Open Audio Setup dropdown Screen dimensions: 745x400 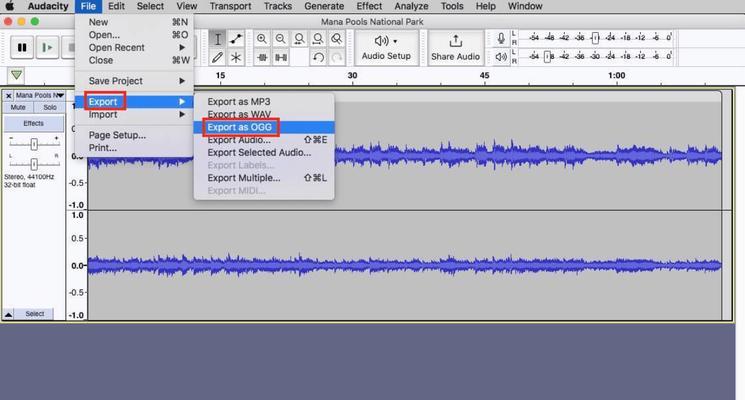pyautogui.click(x=386, y=48)
